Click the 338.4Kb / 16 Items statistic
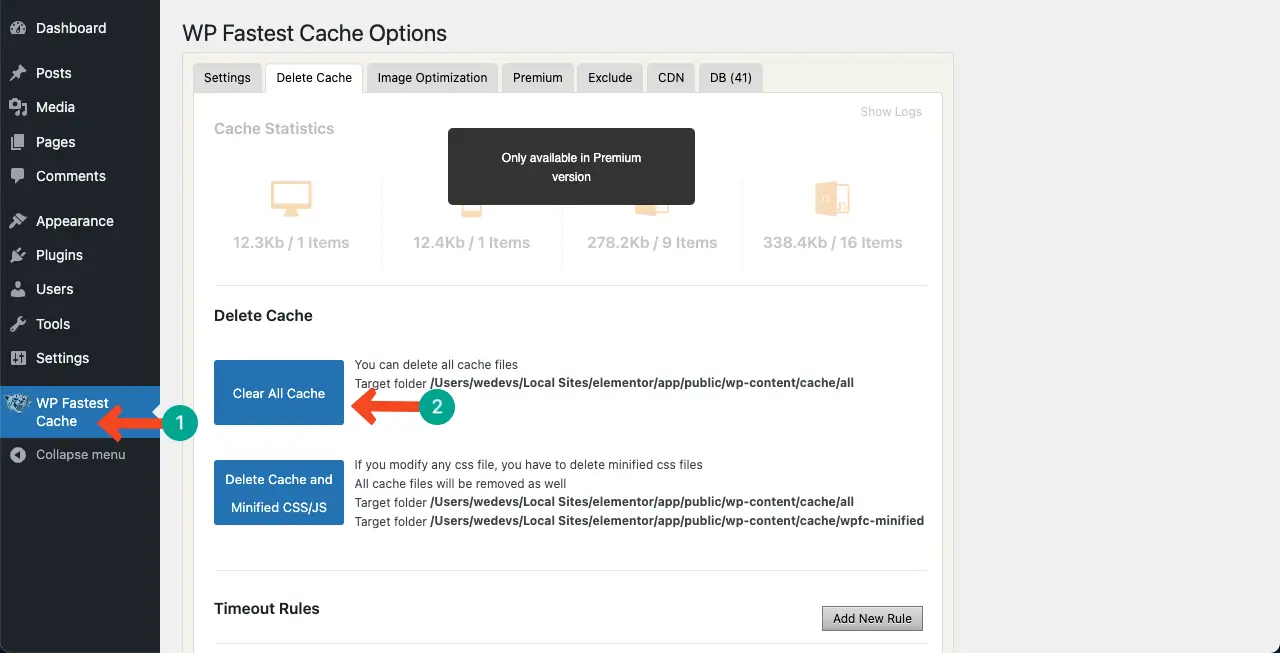The width and height of the screenshot is (1280, 653). pyautogui.click(x=832, y=243)
